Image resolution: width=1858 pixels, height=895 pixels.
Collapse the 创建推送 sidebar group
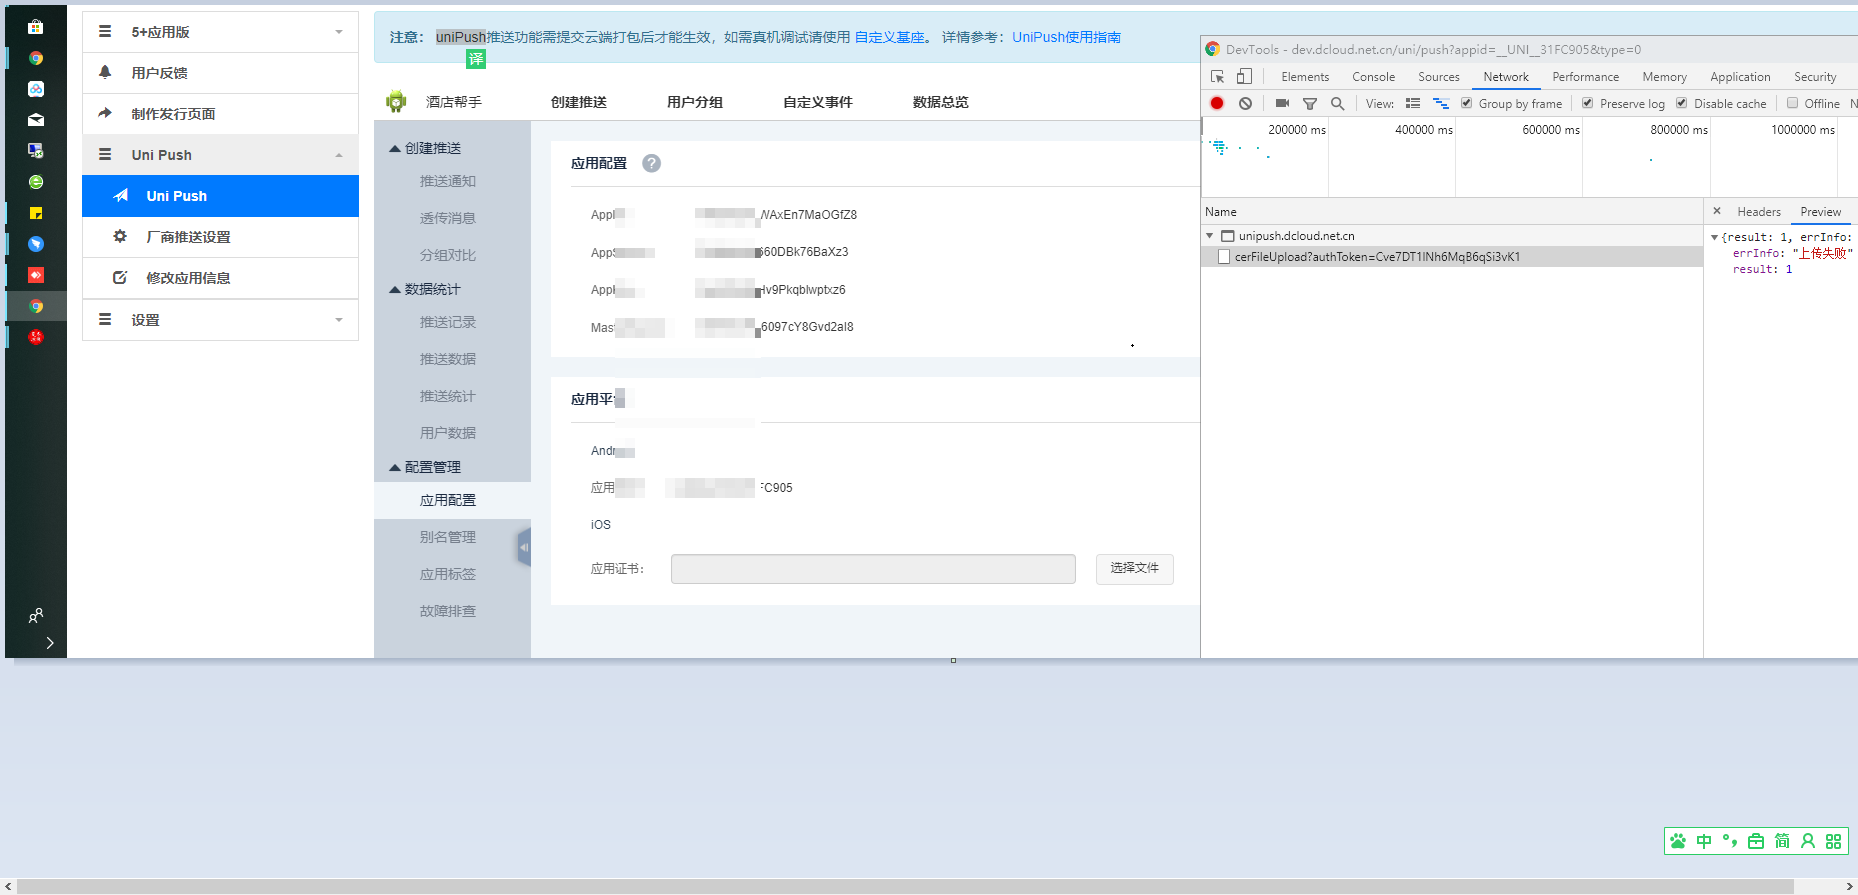tap(395, 148)
